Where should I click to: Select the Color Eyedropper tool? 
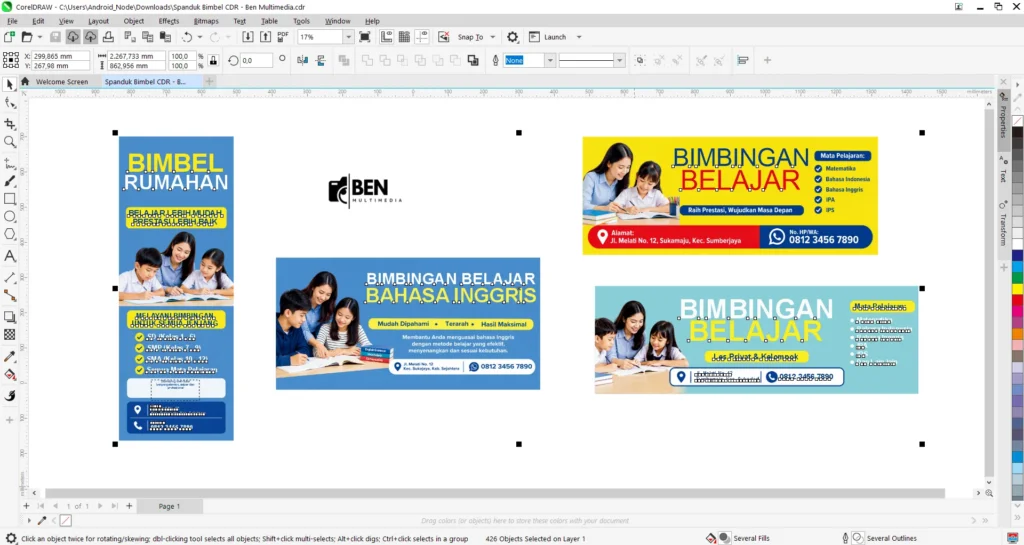click(x=10, y=356)
